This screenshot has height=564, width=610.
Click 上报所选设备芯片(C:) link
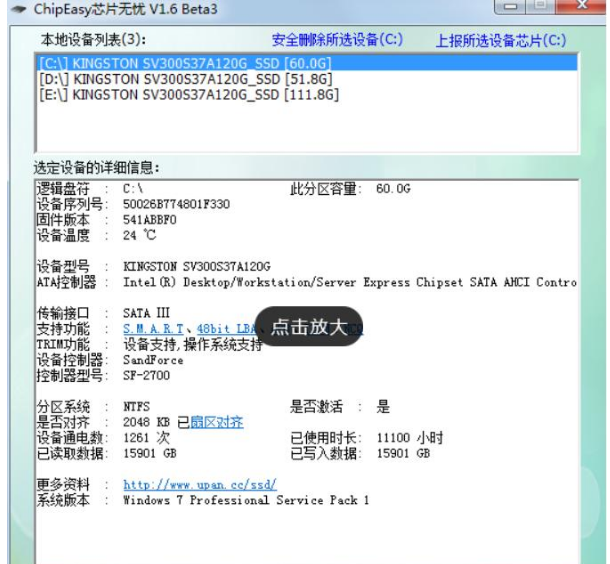click(501, 40)
